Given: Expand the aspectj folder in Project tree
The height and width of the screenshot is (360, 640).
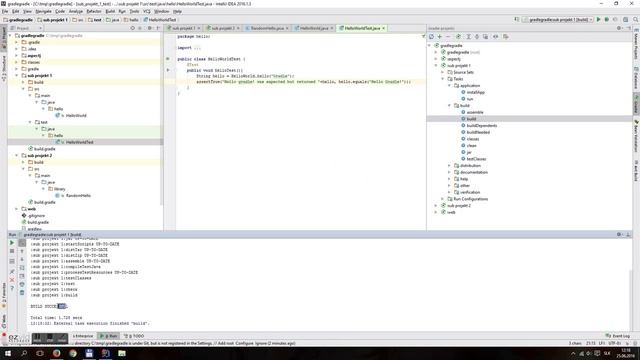Looking at the screenshot, I should 17,56.
